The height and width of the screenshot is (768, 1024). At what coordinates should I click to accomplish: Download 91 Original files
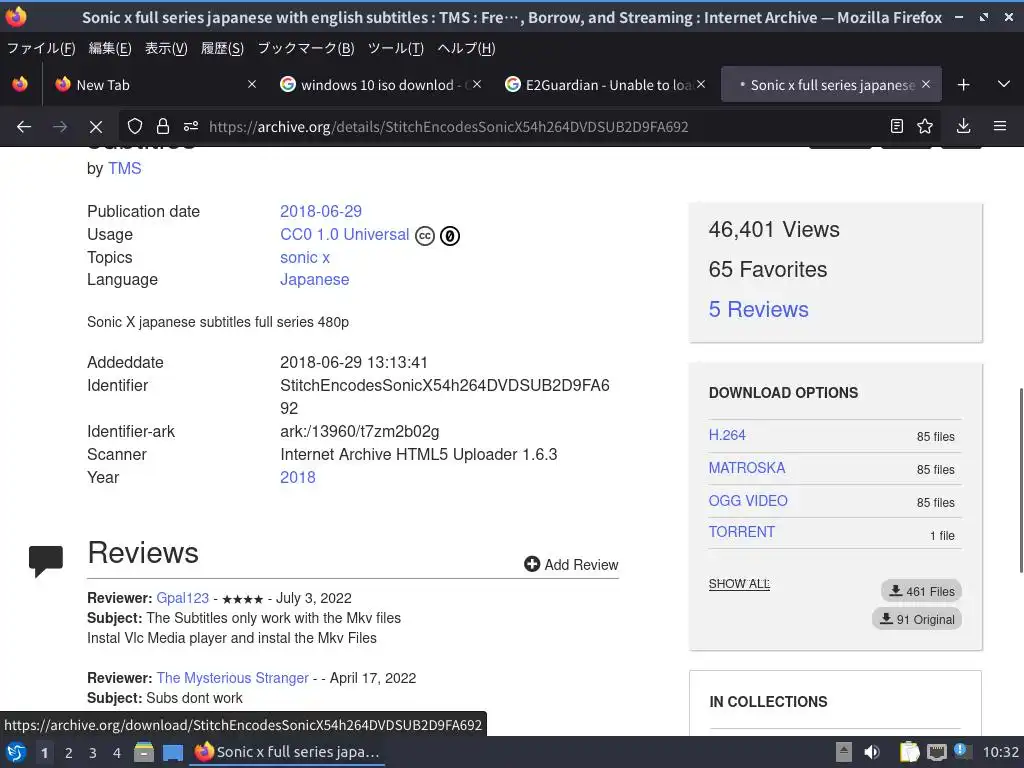click(x=917, y=619)
